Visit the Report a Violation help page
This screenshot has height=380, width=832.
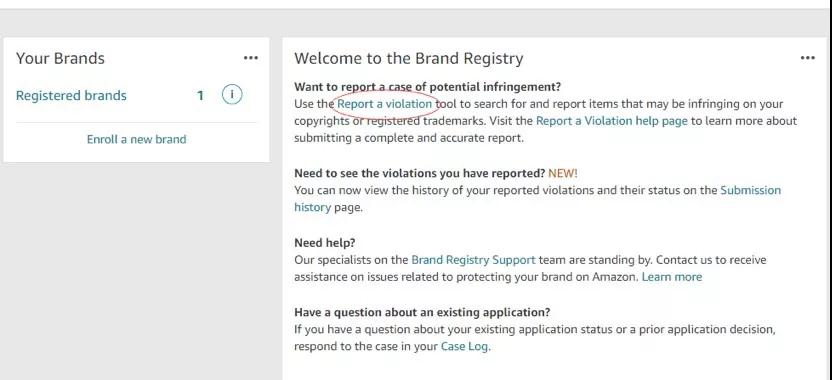pyautogui.click(x=611, y=121)
